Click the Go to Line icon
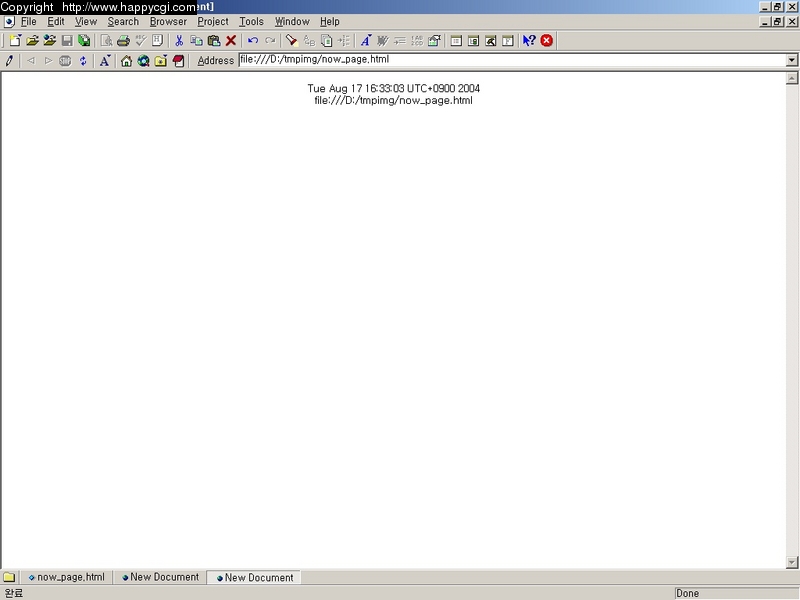Image resolution: width=800 pixels, height=600 pixels. pyautogui.click(x=344, y=41)
